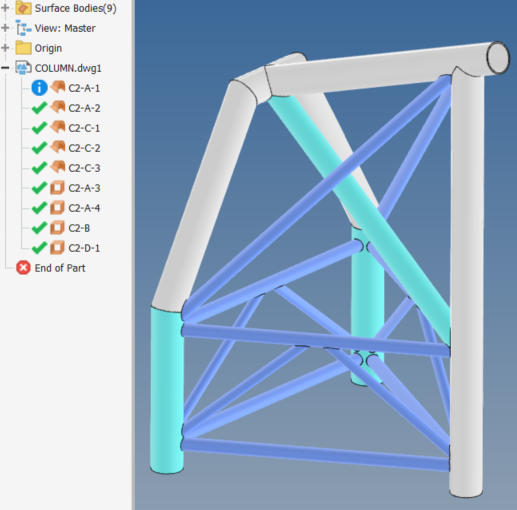This screenshot has height=510, width=517.
Task: Click the green checkmark next to C2-C-1
Action: click(x=39, y=128)
